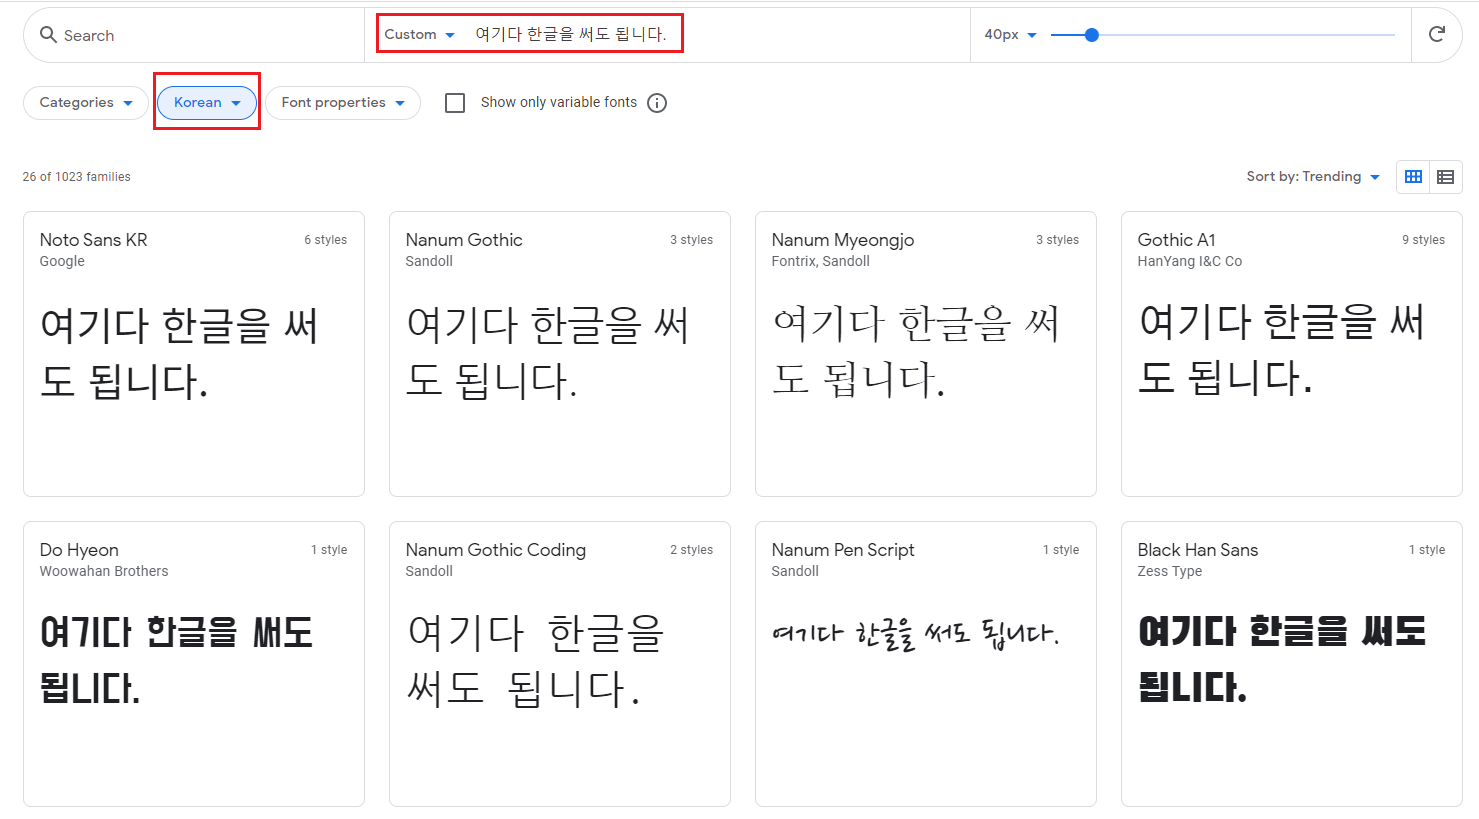Click '2 styles' on Nanum Gothic Coding
This screenshot has width=1479, height=819.
692,550
